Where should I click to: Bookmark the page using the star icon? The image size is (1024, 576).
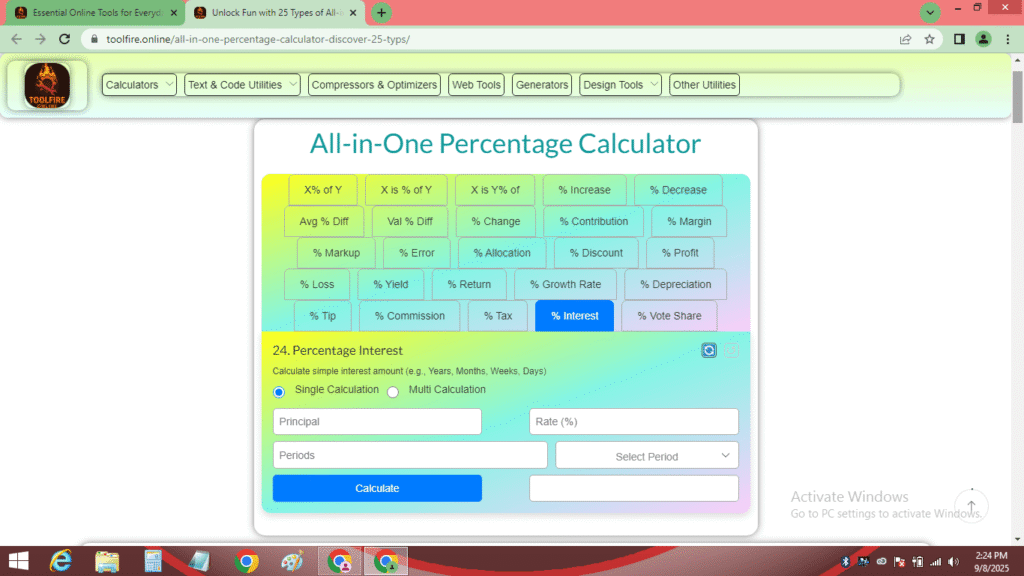[931, 39]
